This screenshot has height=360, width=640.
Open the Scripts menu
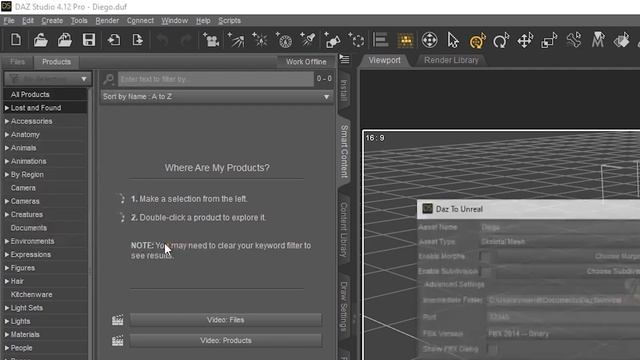(229, 20)
